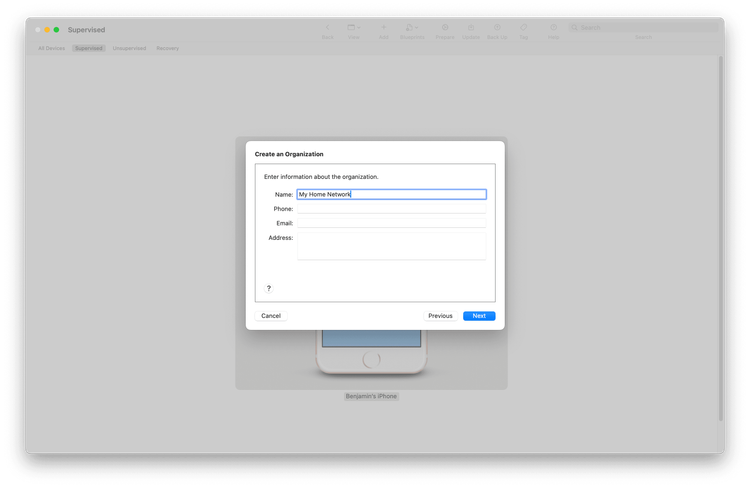
Task: Click the Back toolbar icon
Action: (x=327, y=29)
